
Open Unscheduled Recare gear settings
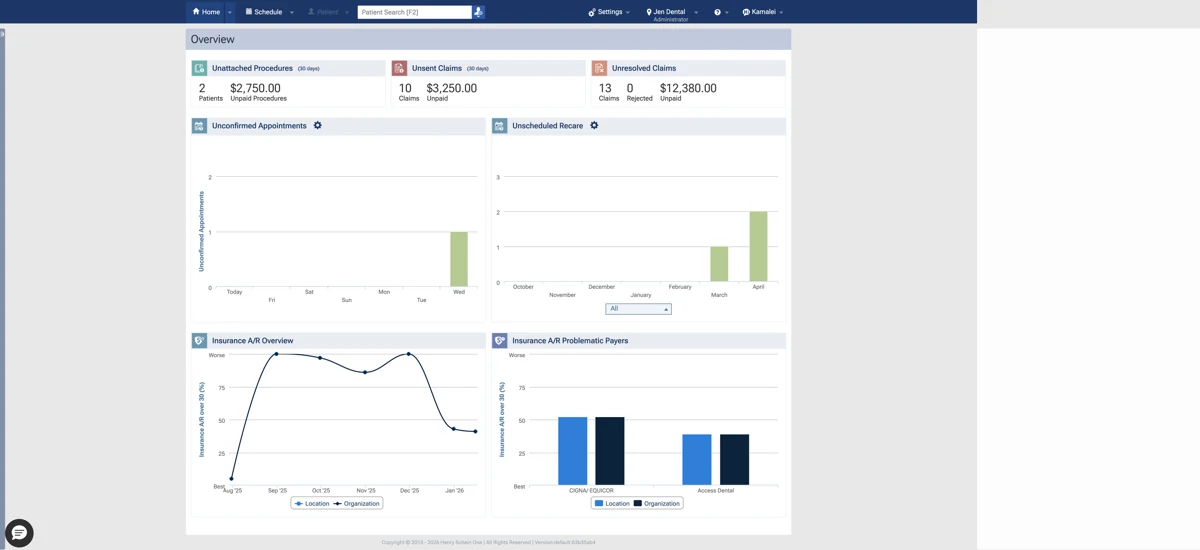click(x=594, y=126)
